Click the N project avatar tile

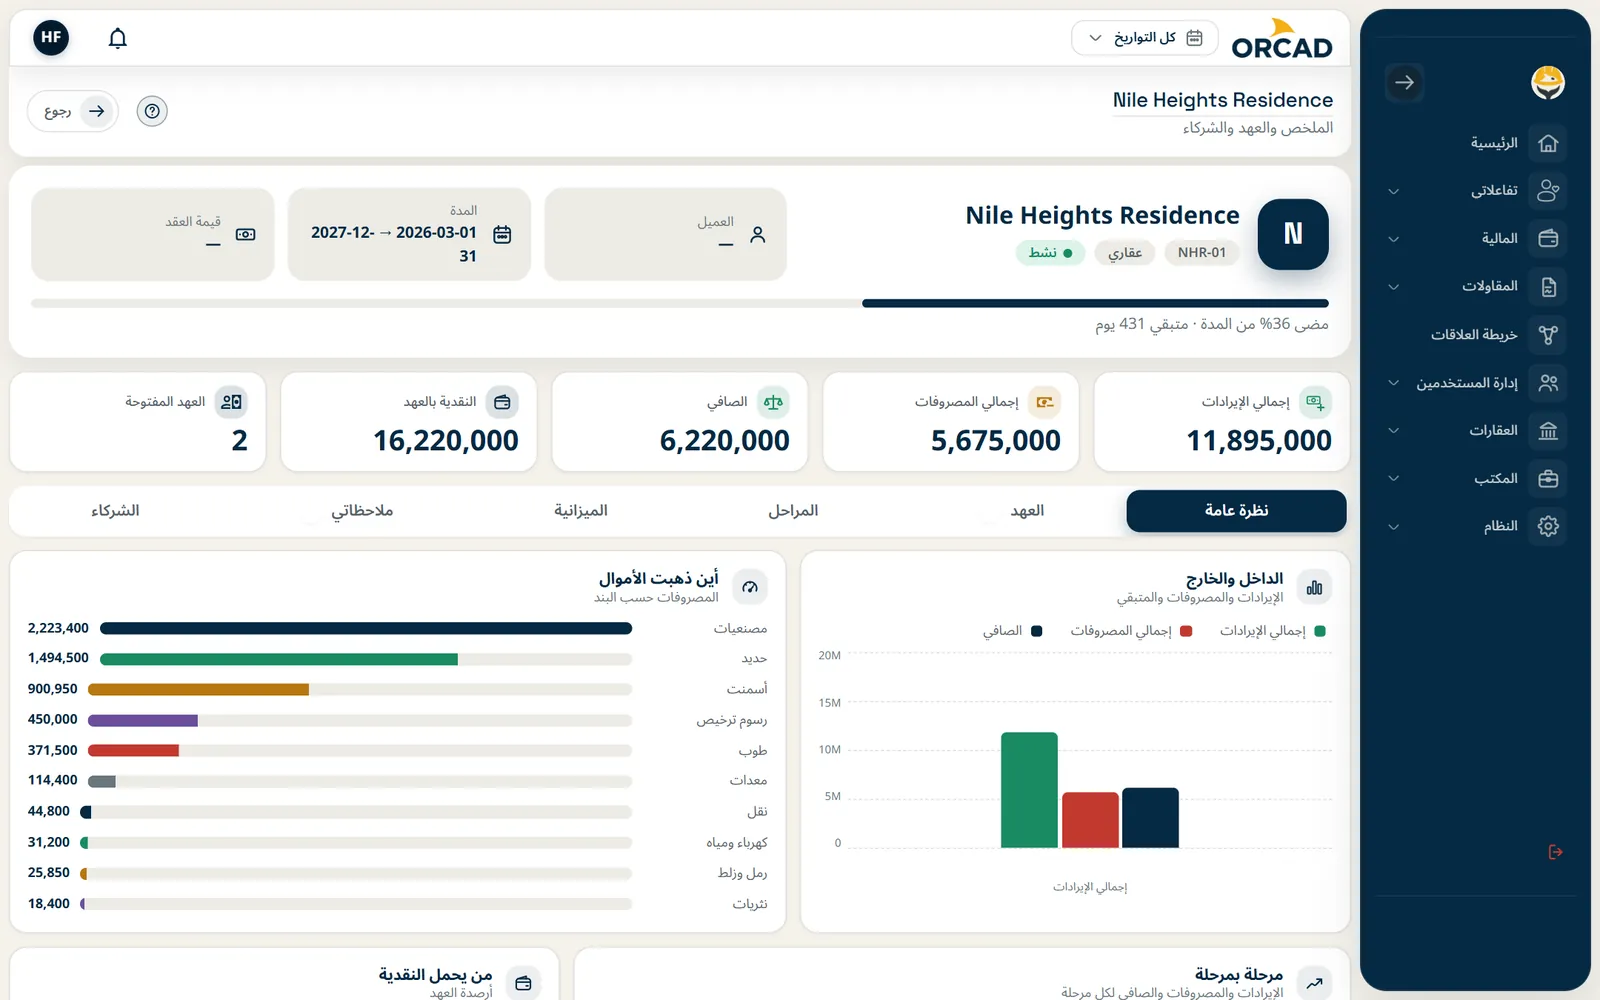pyautogui.click(x=1293, y=234)
